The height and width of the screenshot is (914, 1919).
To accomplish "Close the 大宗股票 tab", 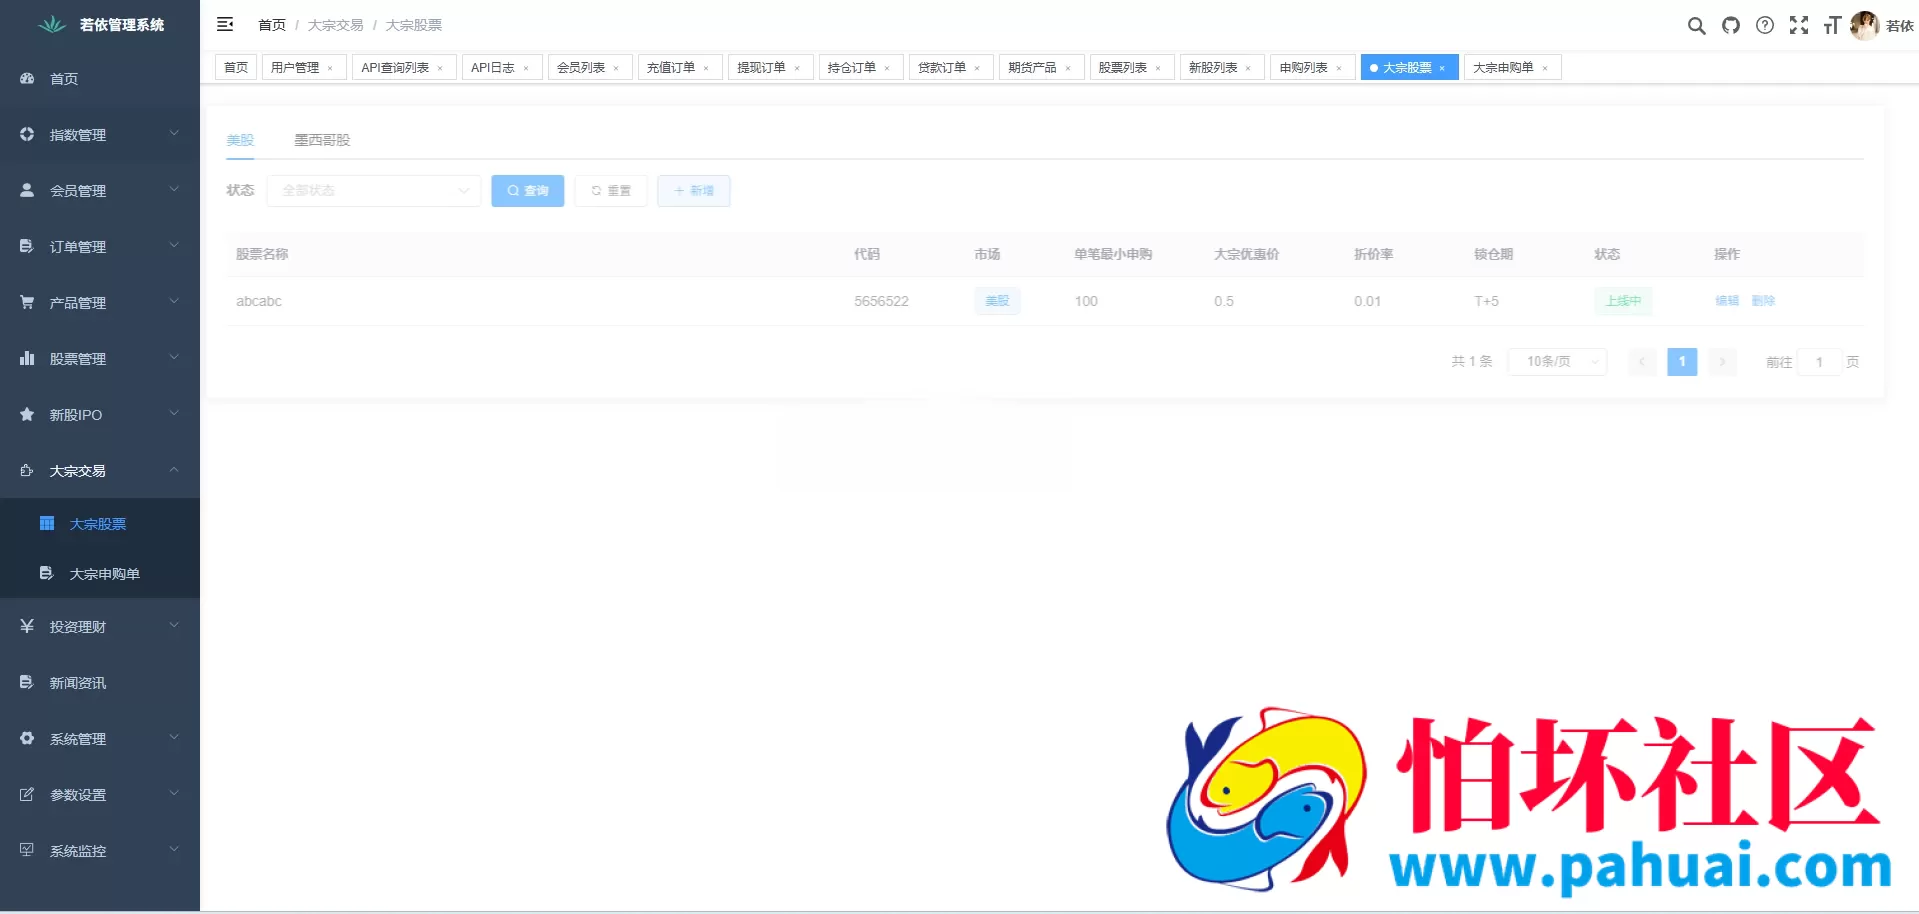I will pyautogui.click(x=1442, y=68).
